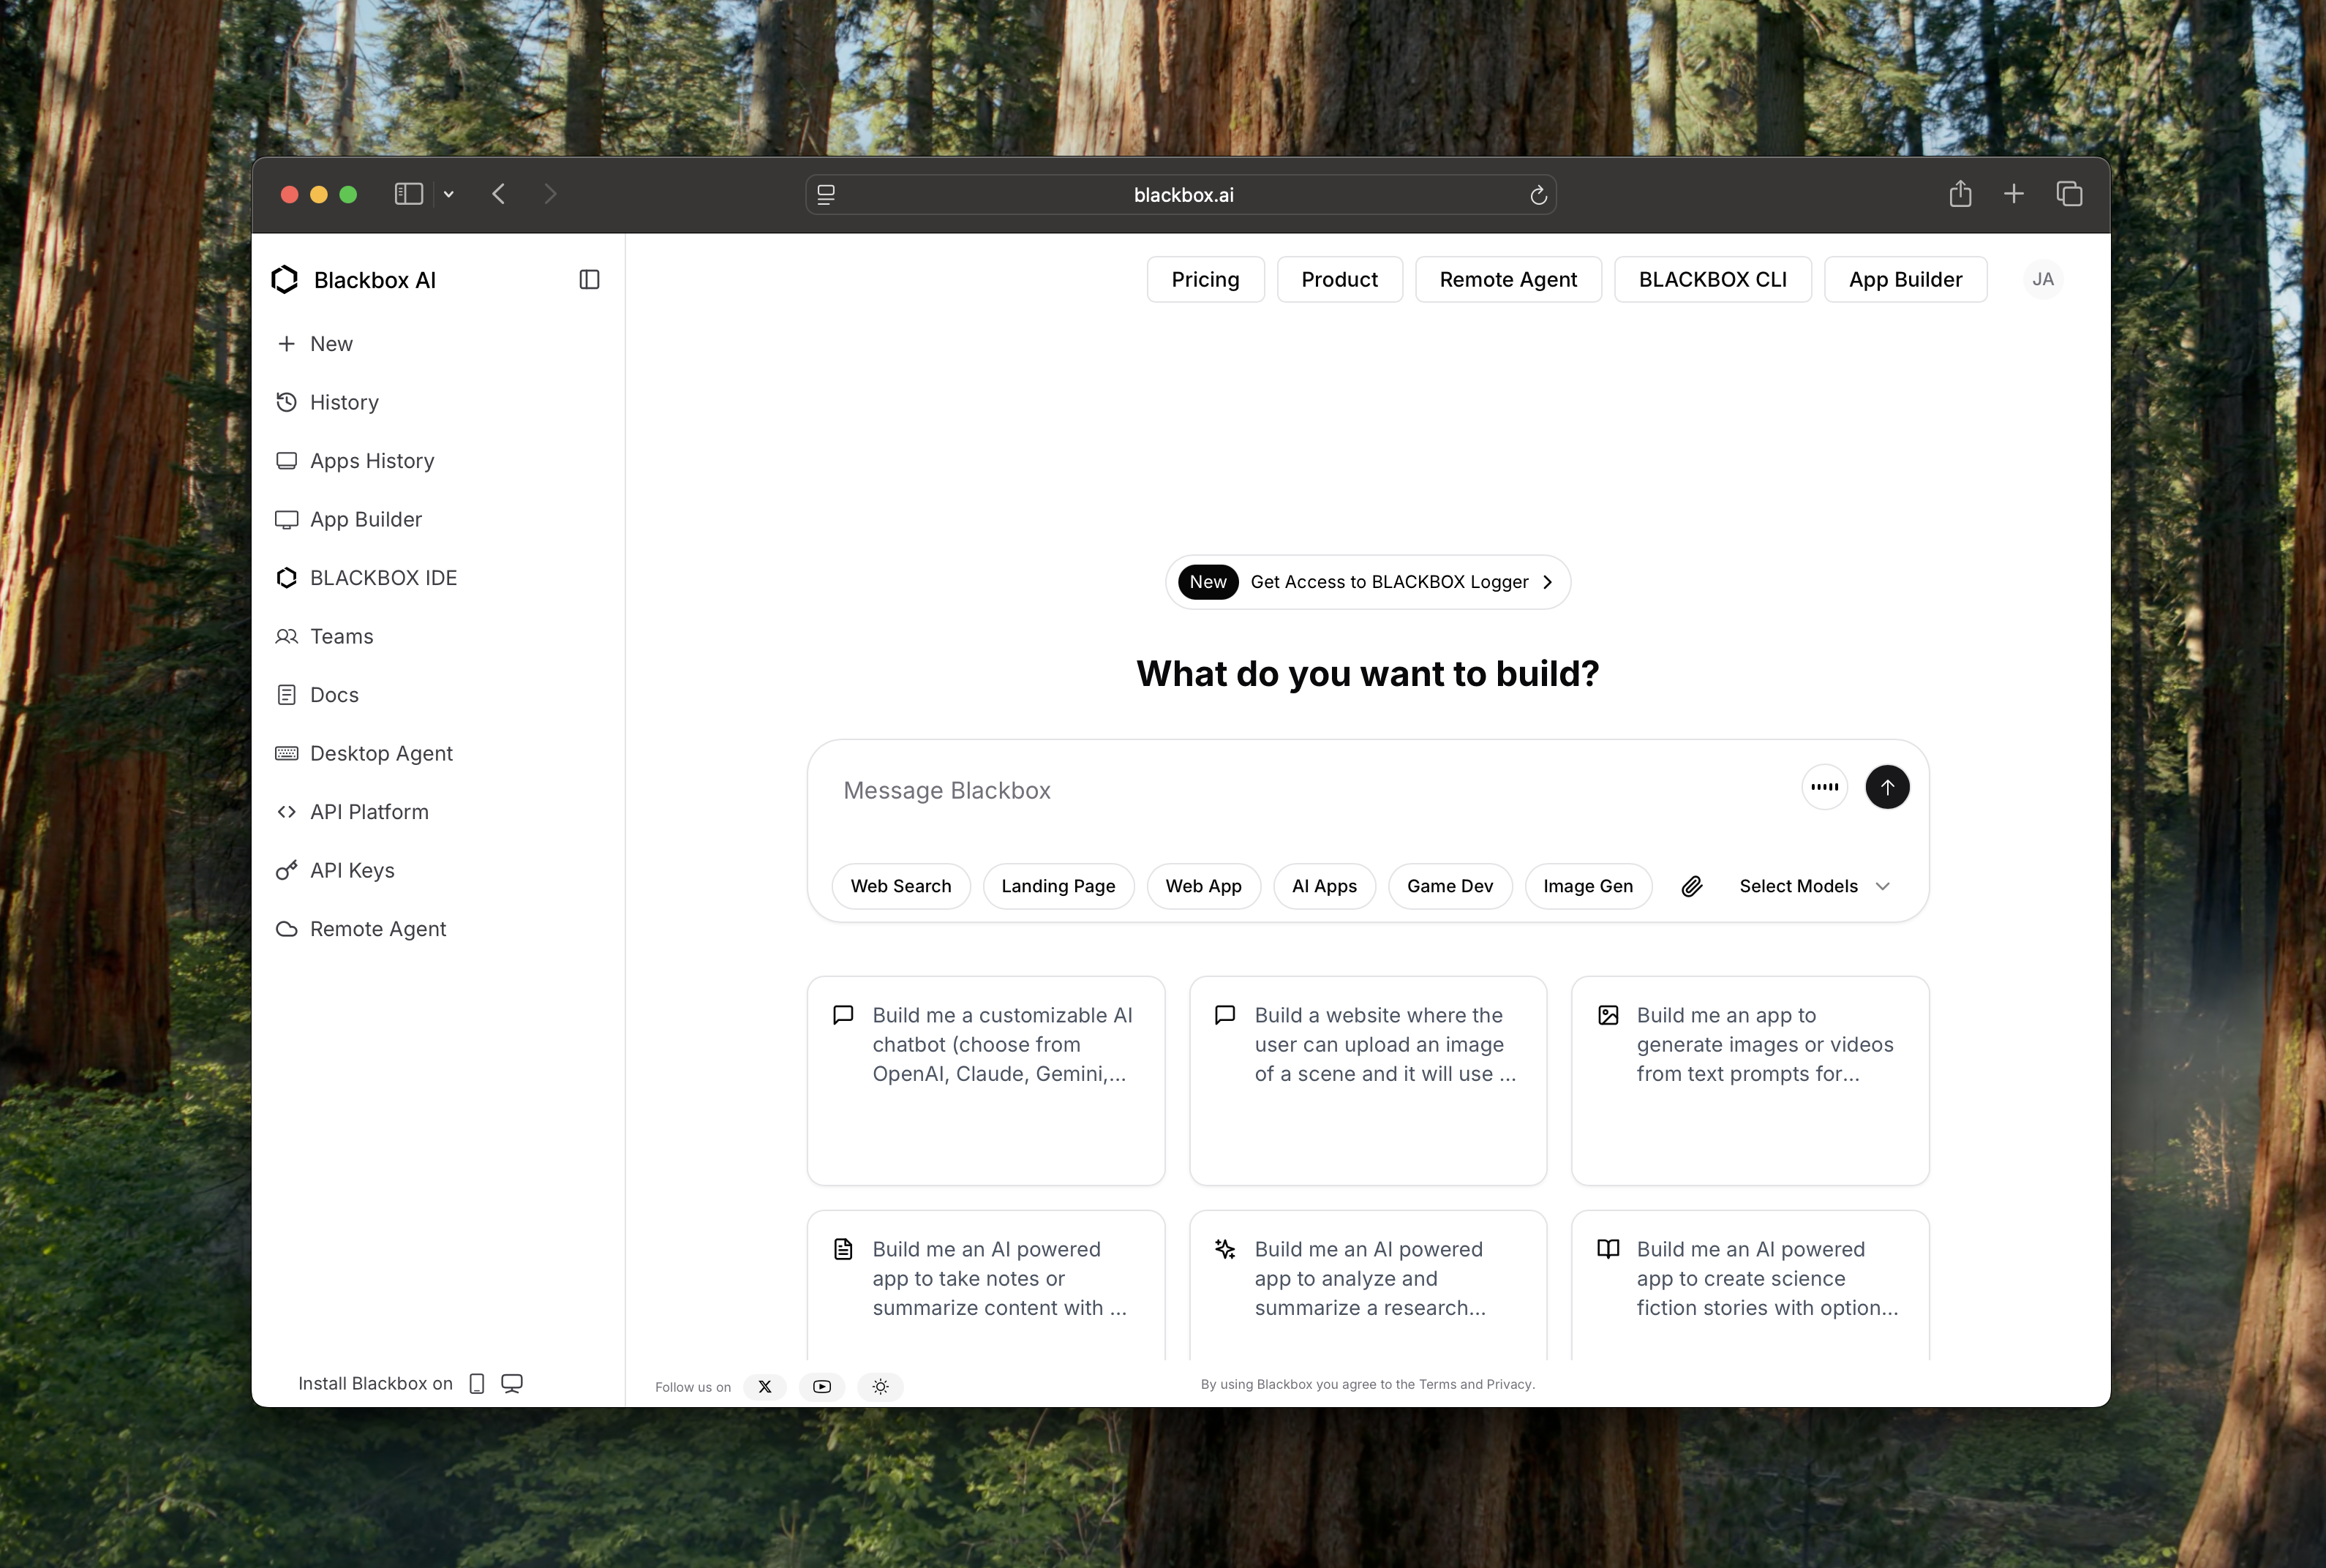
Task: Click the mobile install phone icon
Action: pos(477,1383)
